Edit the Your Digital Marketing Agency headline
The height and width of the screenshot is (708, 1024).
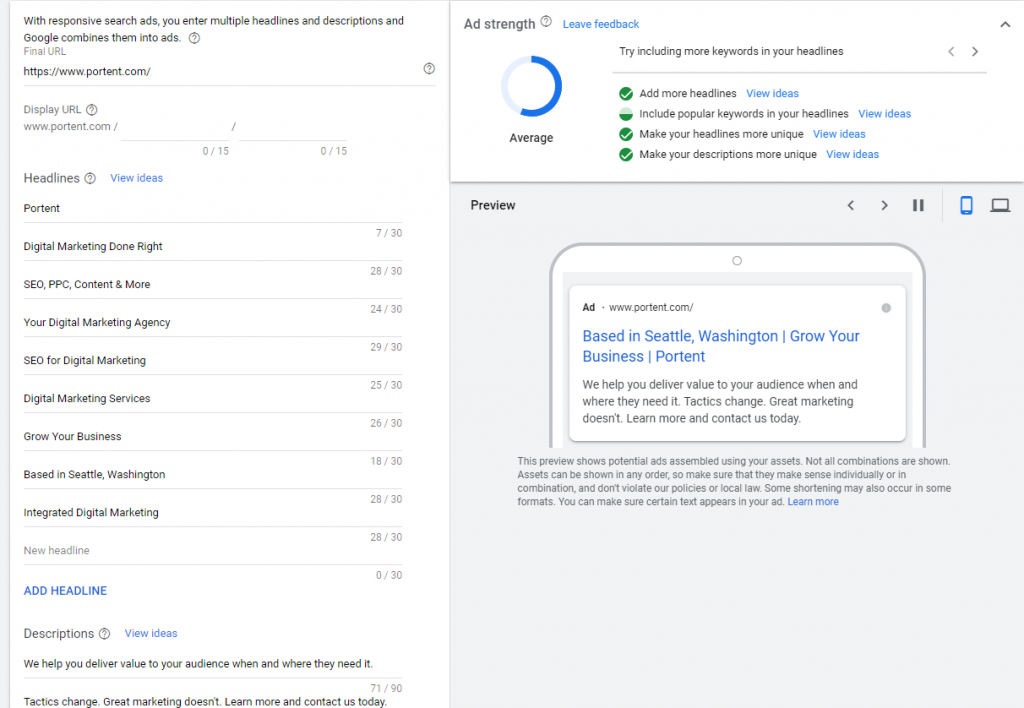[213, 322]
